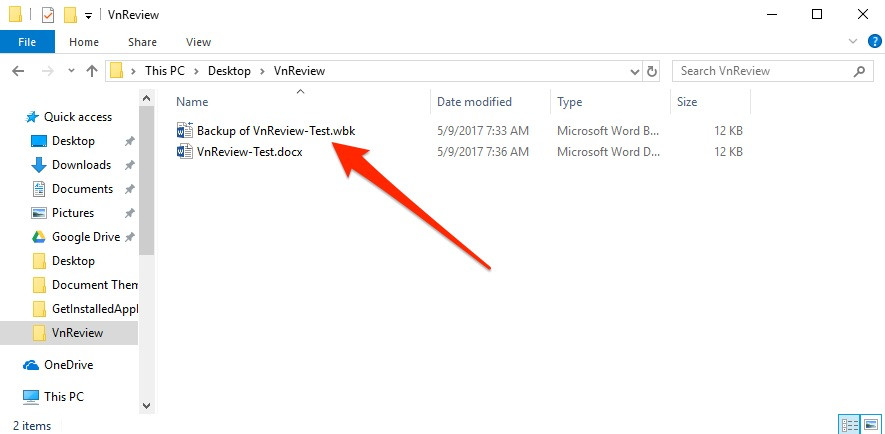Sort by Type column header

point(569,102)
